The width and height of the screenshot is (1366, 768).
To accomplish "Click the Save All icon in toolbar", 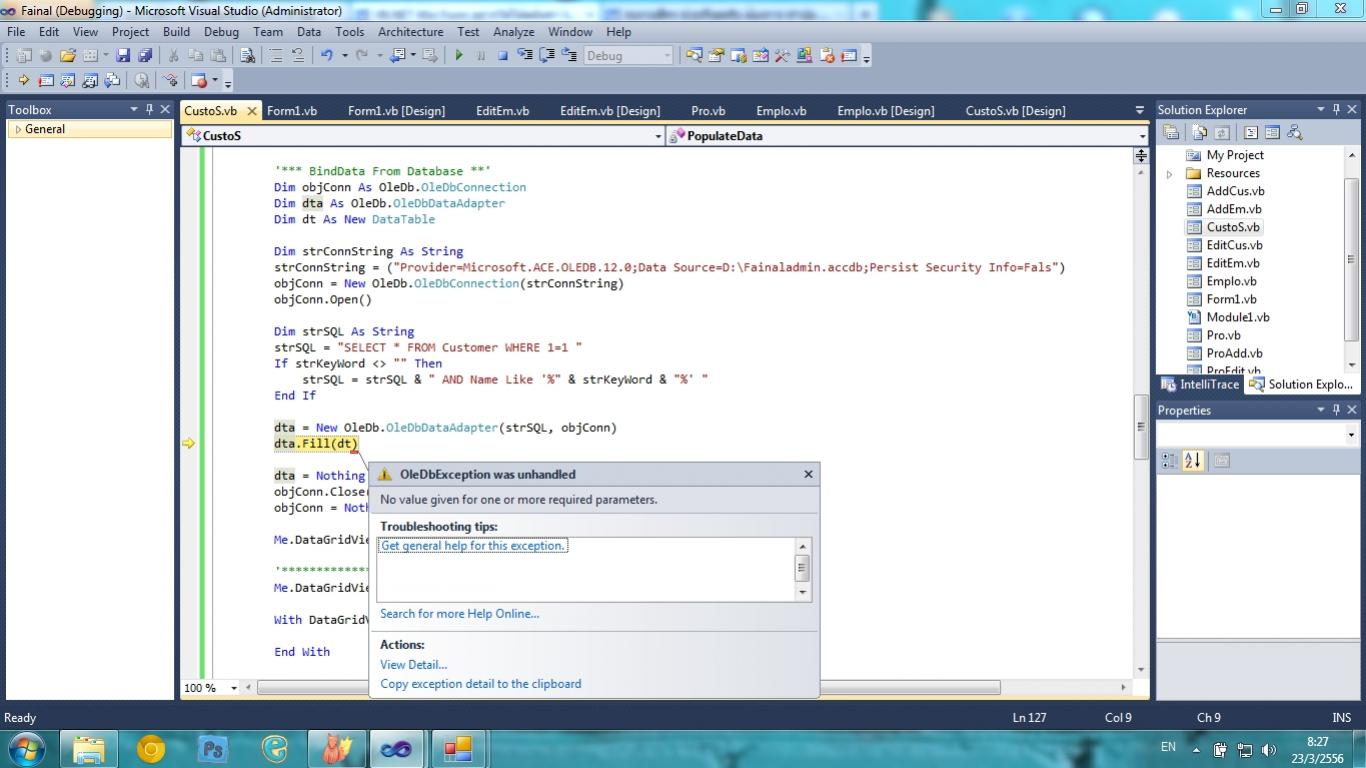I will click(x=145, y=56).
